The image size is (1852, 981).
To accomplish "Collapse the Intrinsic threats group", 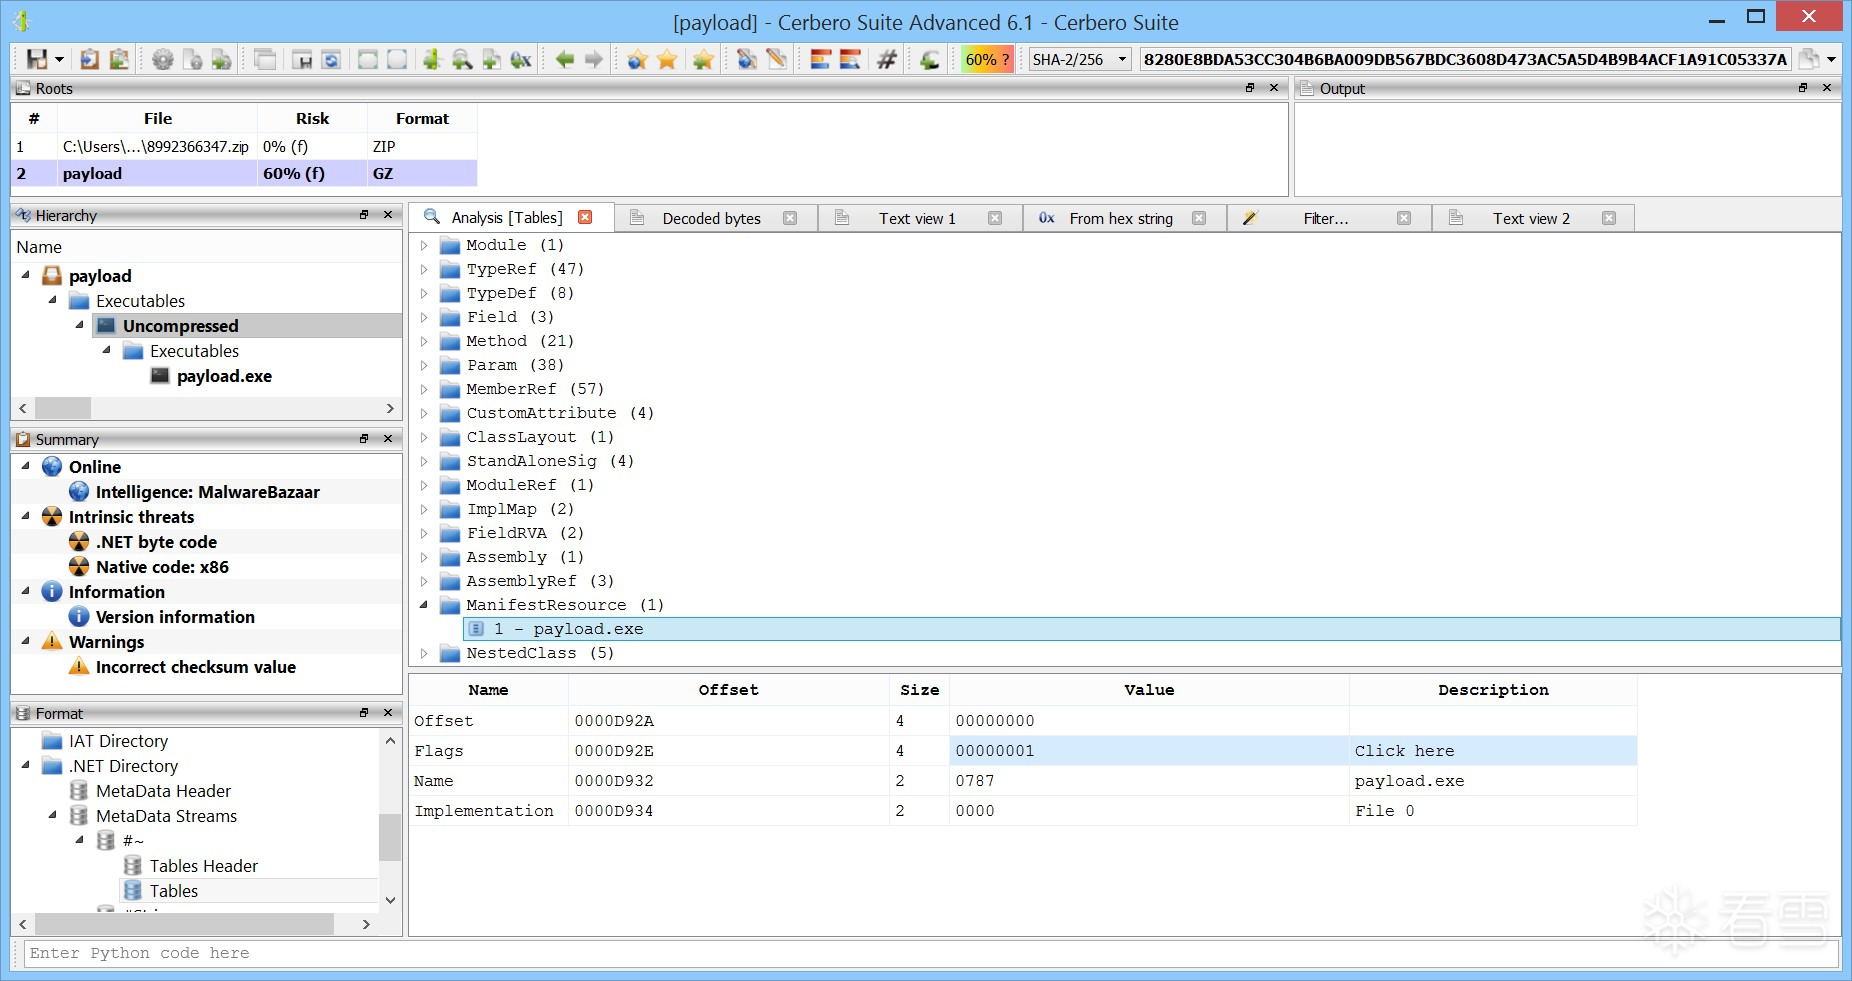I will [x=25, y=516].
